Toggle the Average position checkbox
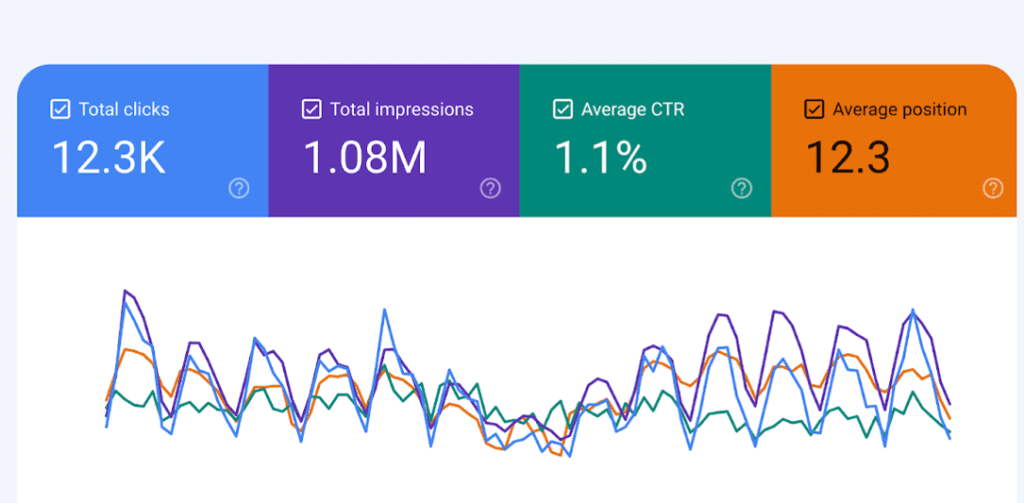This screenshot has width=1024, height=503. point(814,110)
